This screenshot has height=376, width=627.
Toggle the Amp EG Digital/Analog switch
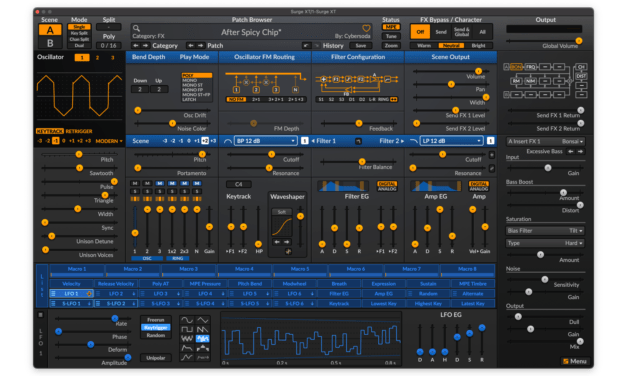point(479,186)
